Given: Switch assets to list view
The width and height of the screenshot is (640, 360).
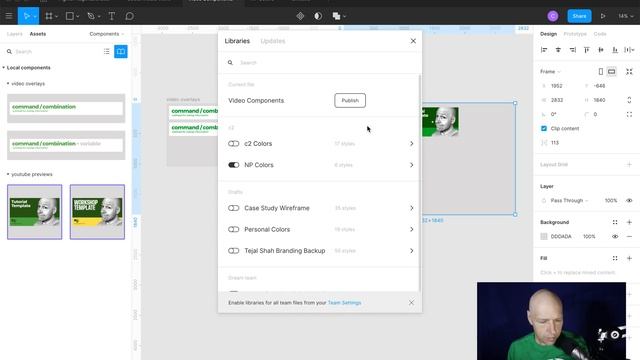Looking at the screenshot, I should [107, 51].
